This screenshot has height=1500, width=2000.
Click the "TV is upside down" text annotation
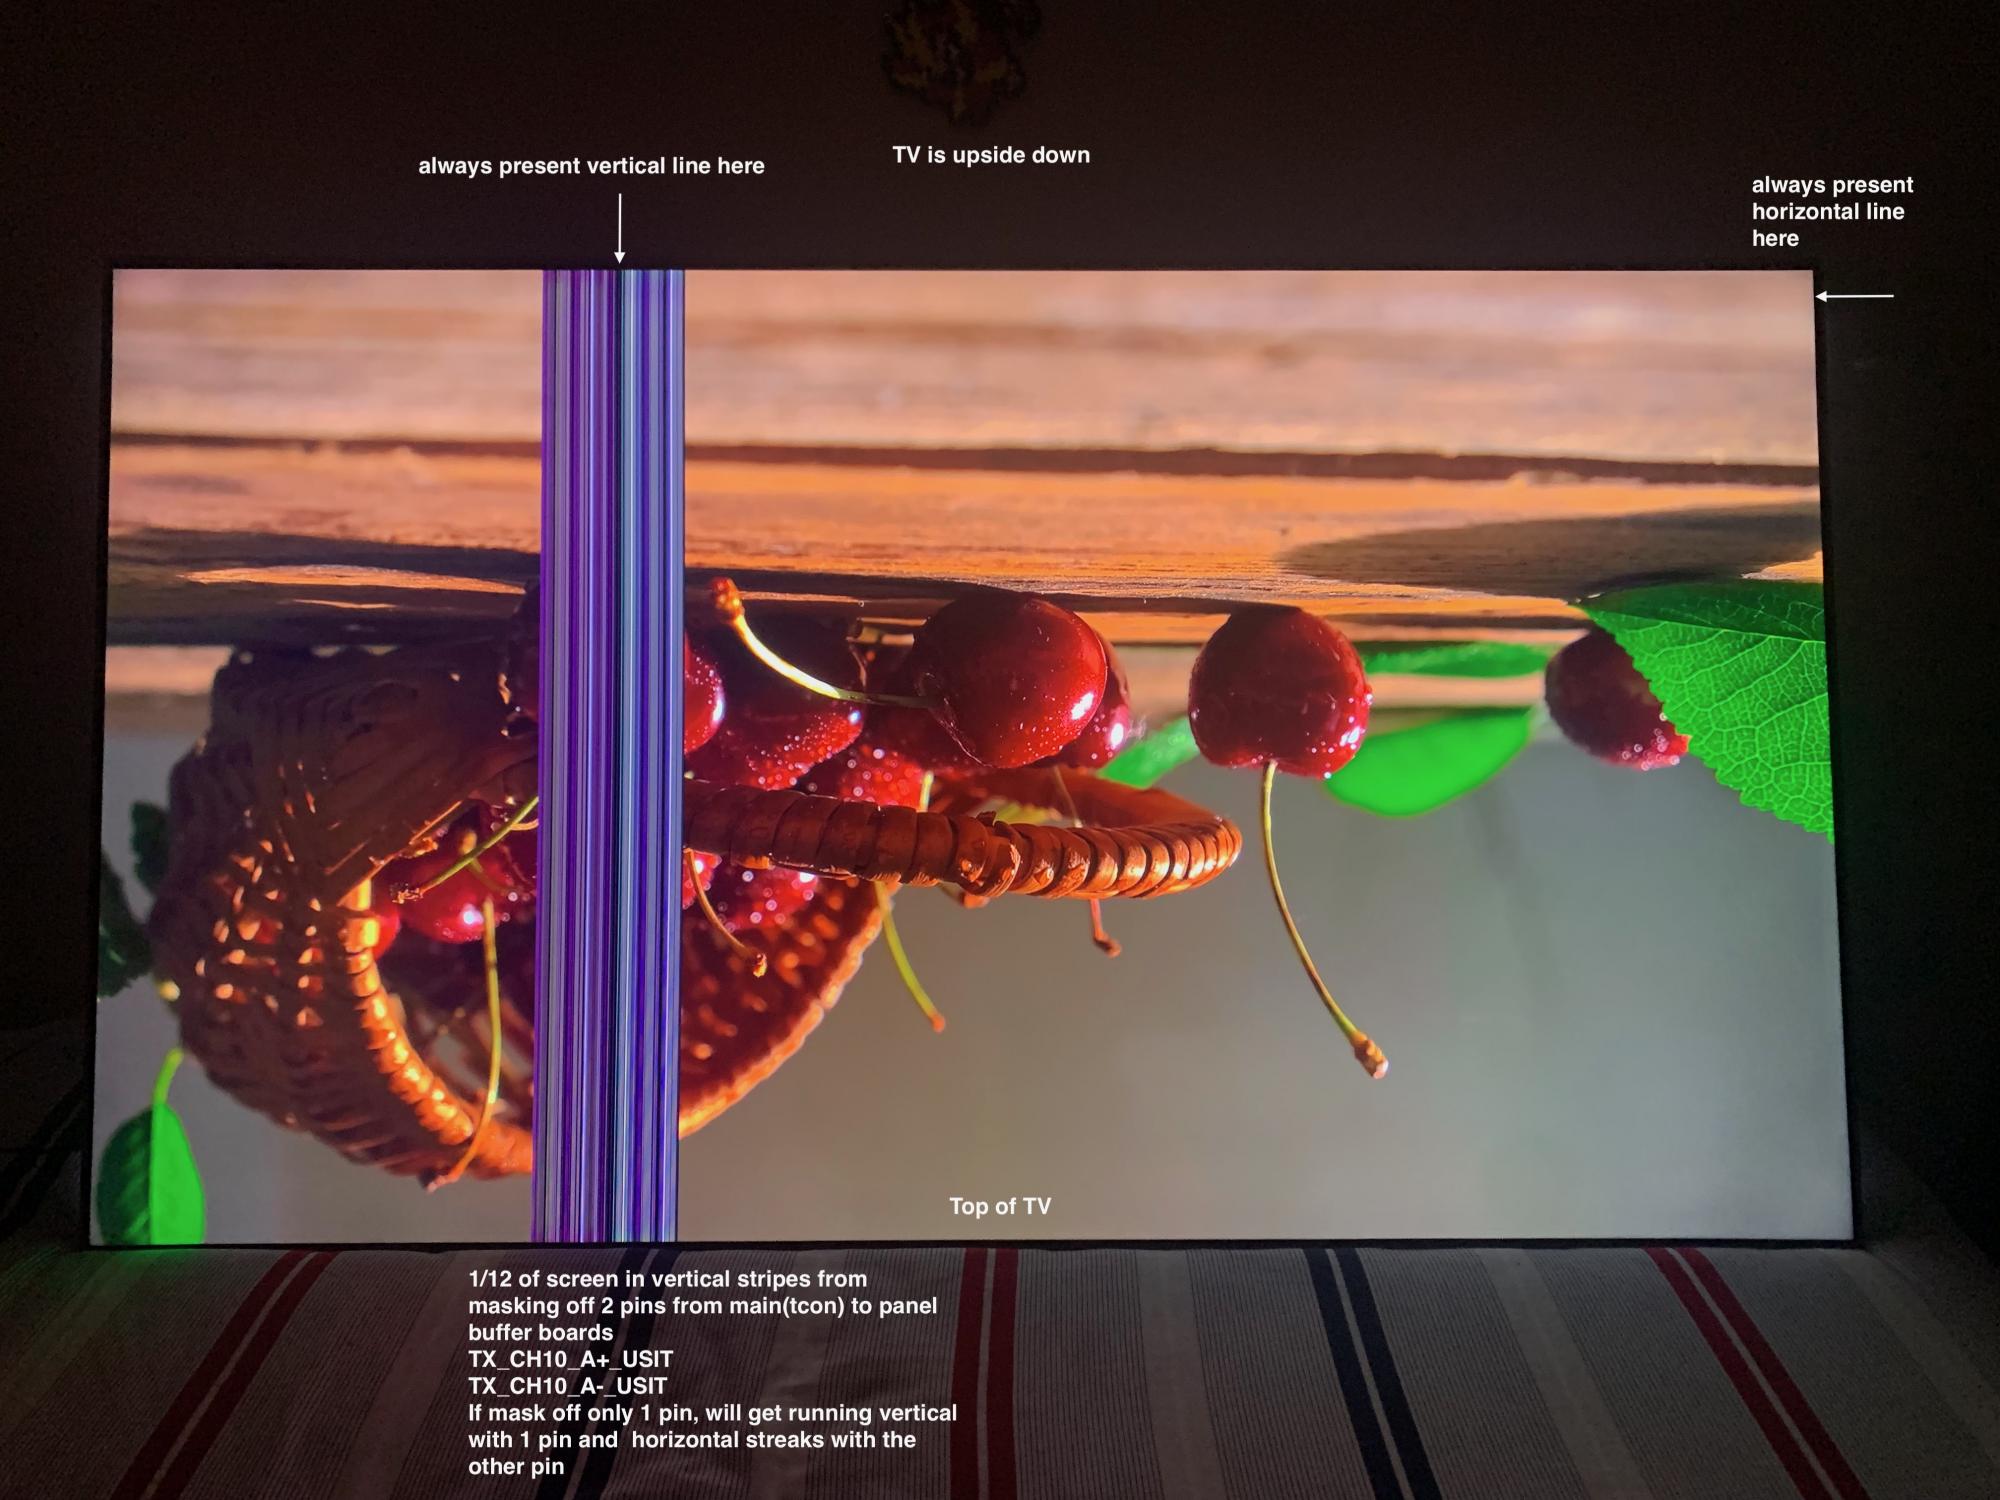pyautogui.click(x=990, y=155)
